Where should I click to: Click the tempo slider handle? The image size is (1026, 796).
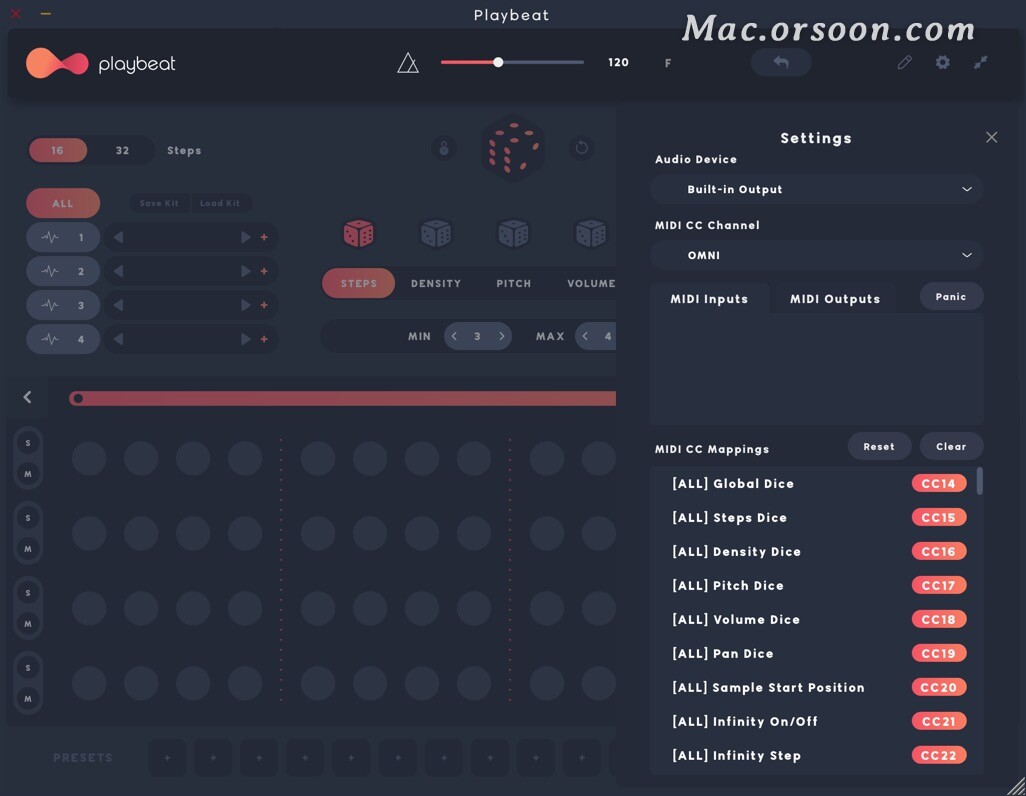pos(498,62)
